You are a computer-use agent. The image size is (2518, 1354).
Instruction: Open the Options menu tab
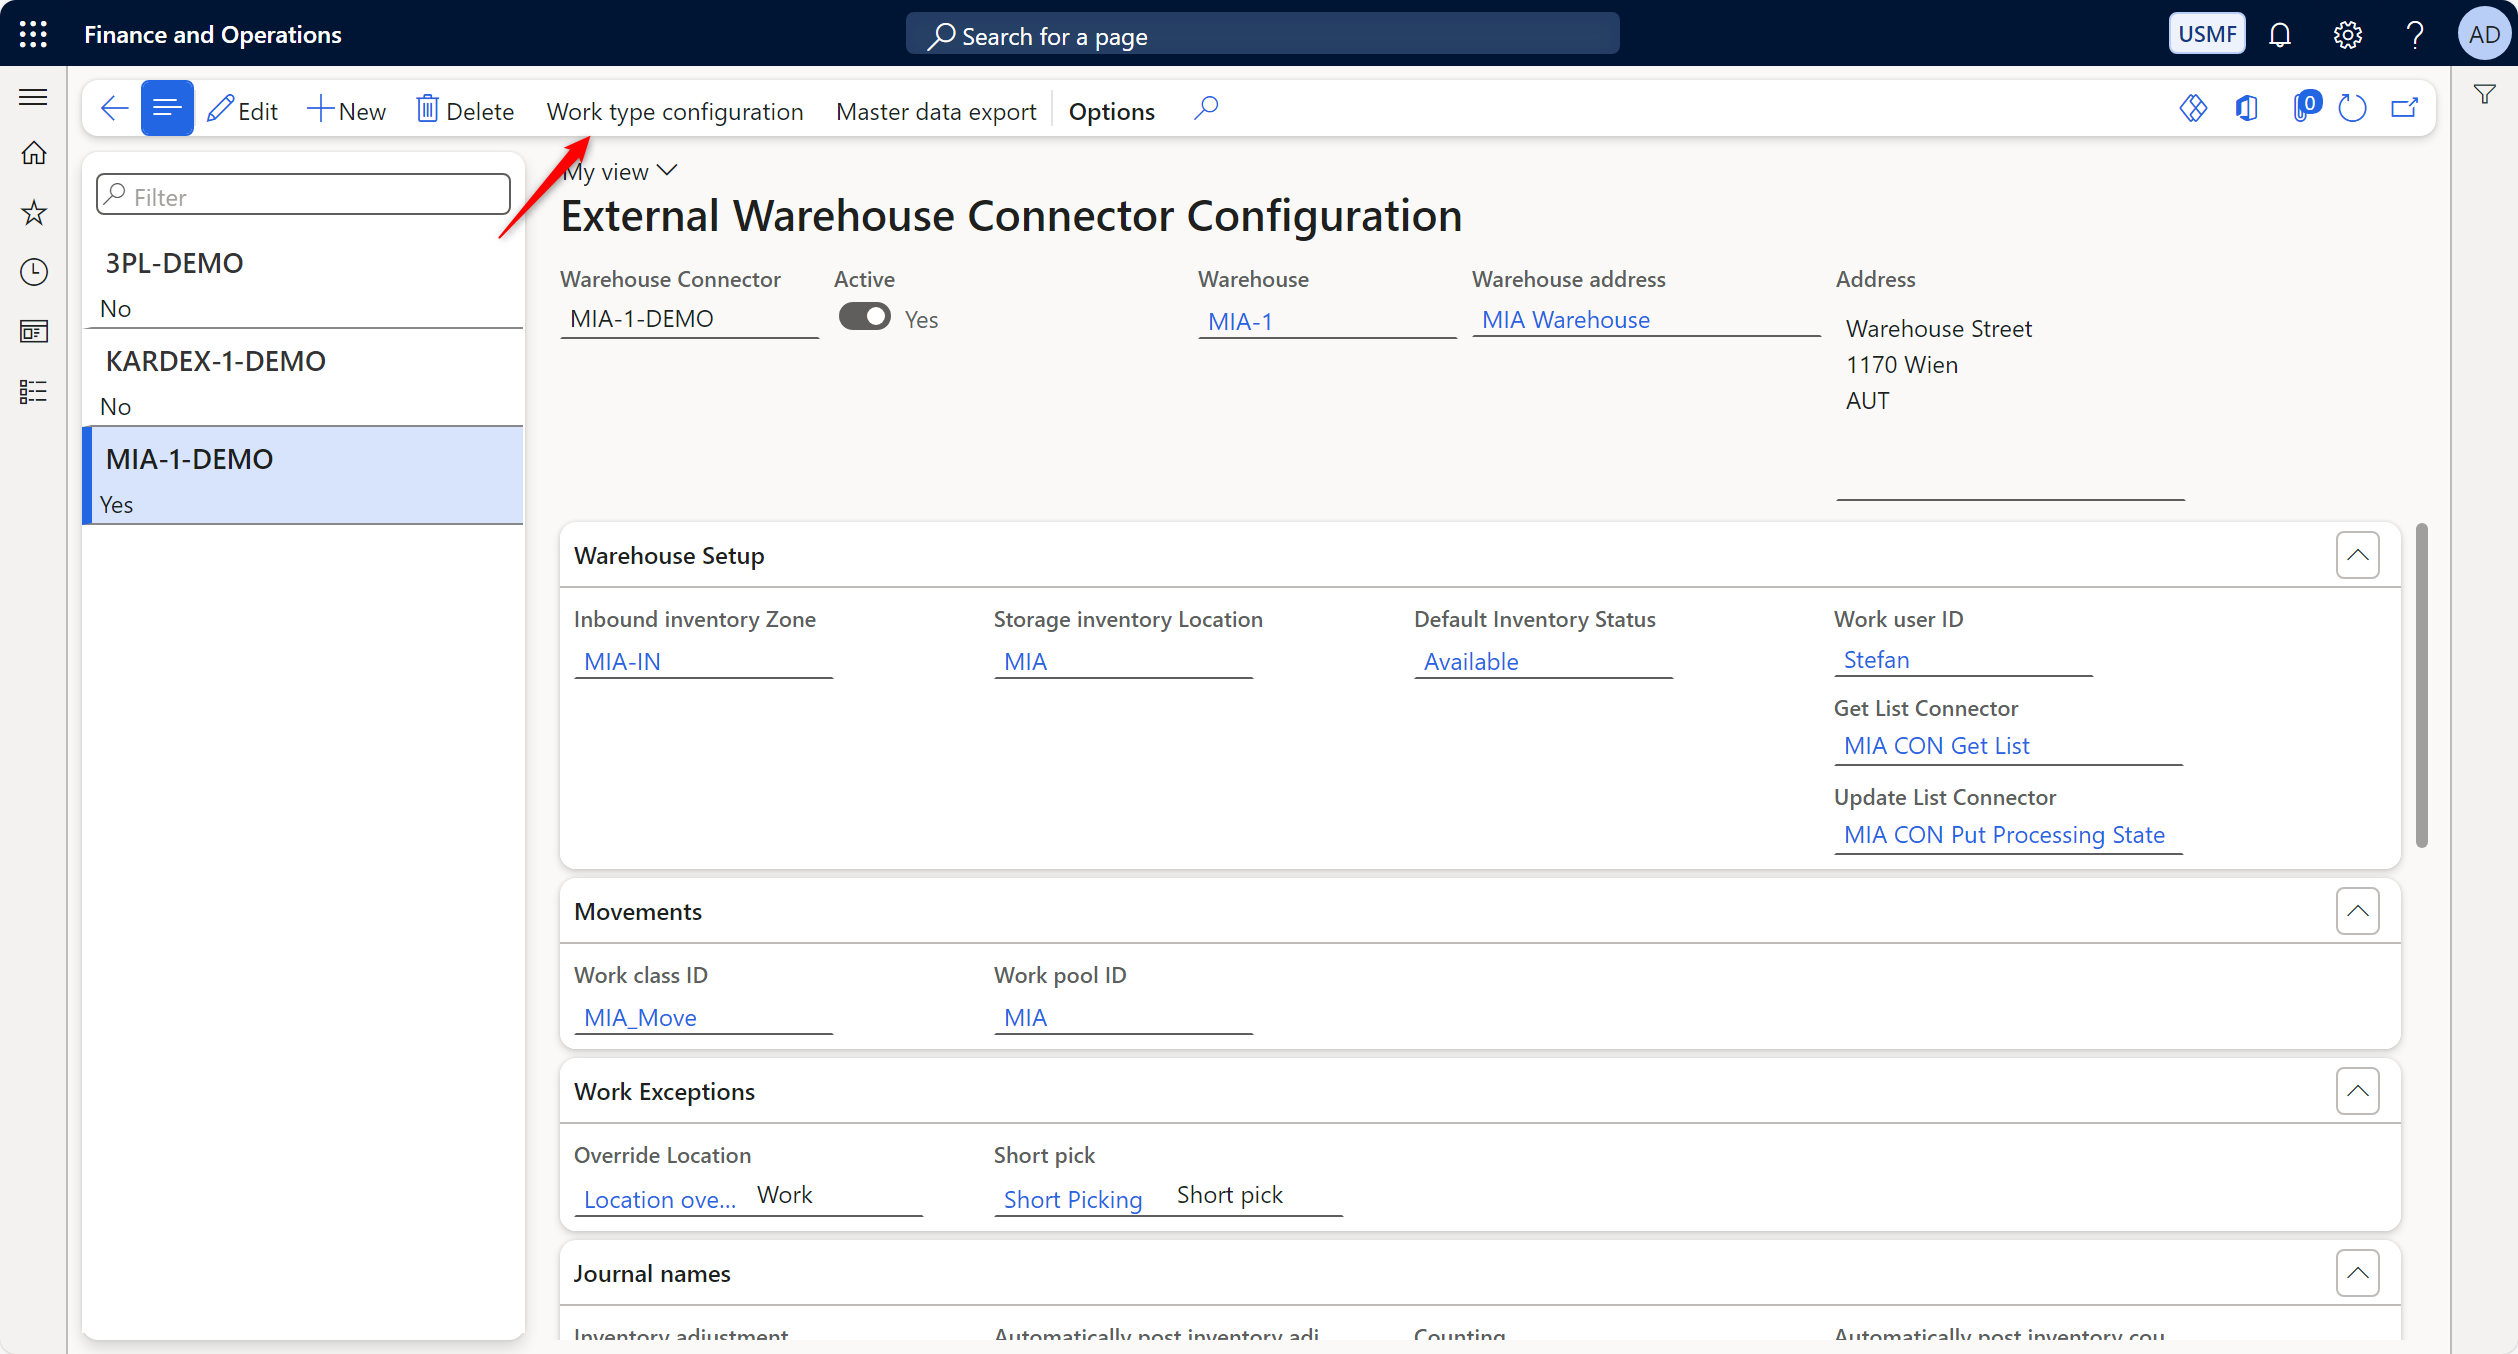[x=1111, y=111]
